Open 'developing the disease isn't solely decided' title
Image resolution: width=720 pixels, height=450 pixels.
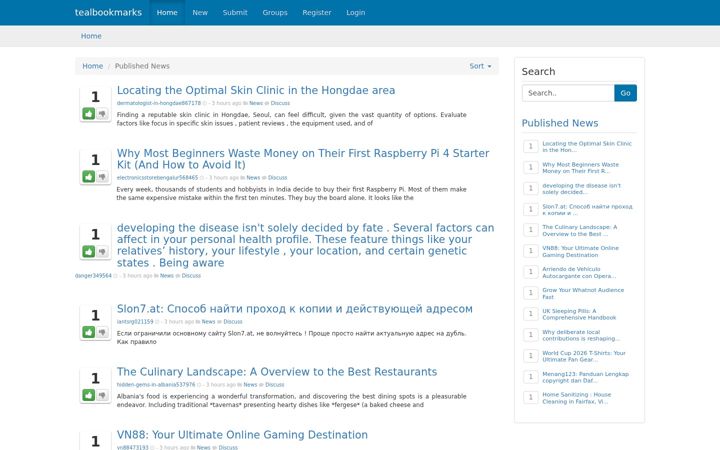305,245
